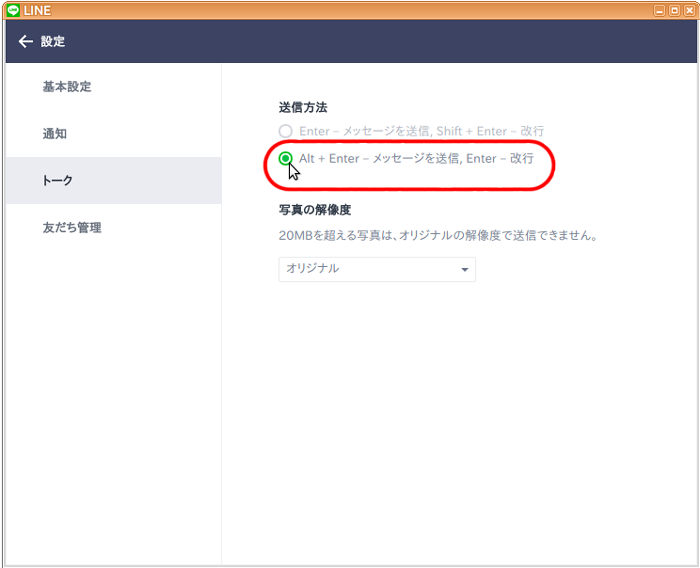Click the 20MBを超える写真は description text
The width and height of the screenshot is (700, 568).
point(438,235)
